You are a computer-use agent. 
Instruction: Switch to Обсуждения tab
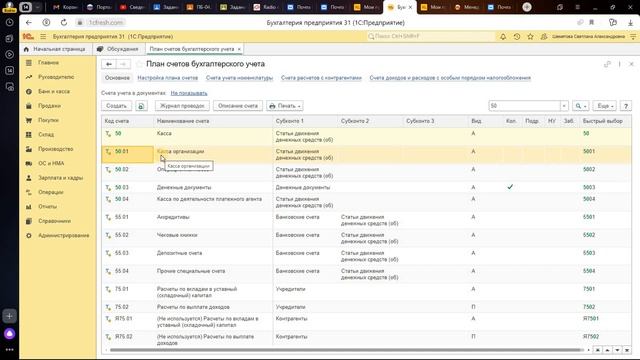pos(118,49)
